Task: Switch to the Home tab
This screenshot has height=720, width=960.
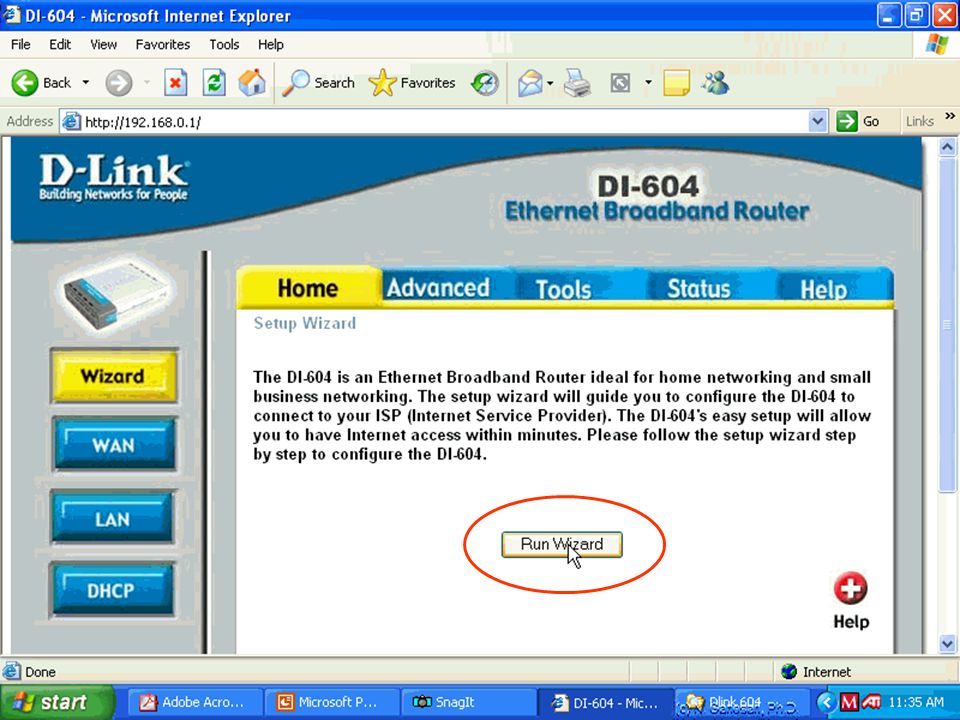Action: point(308,288)
